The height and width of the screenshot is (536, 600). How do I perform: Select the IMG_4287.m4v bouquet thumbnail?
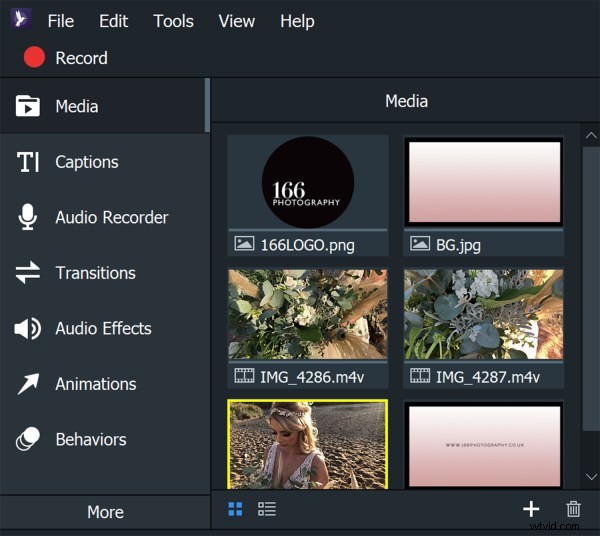[x=484, y=314]
